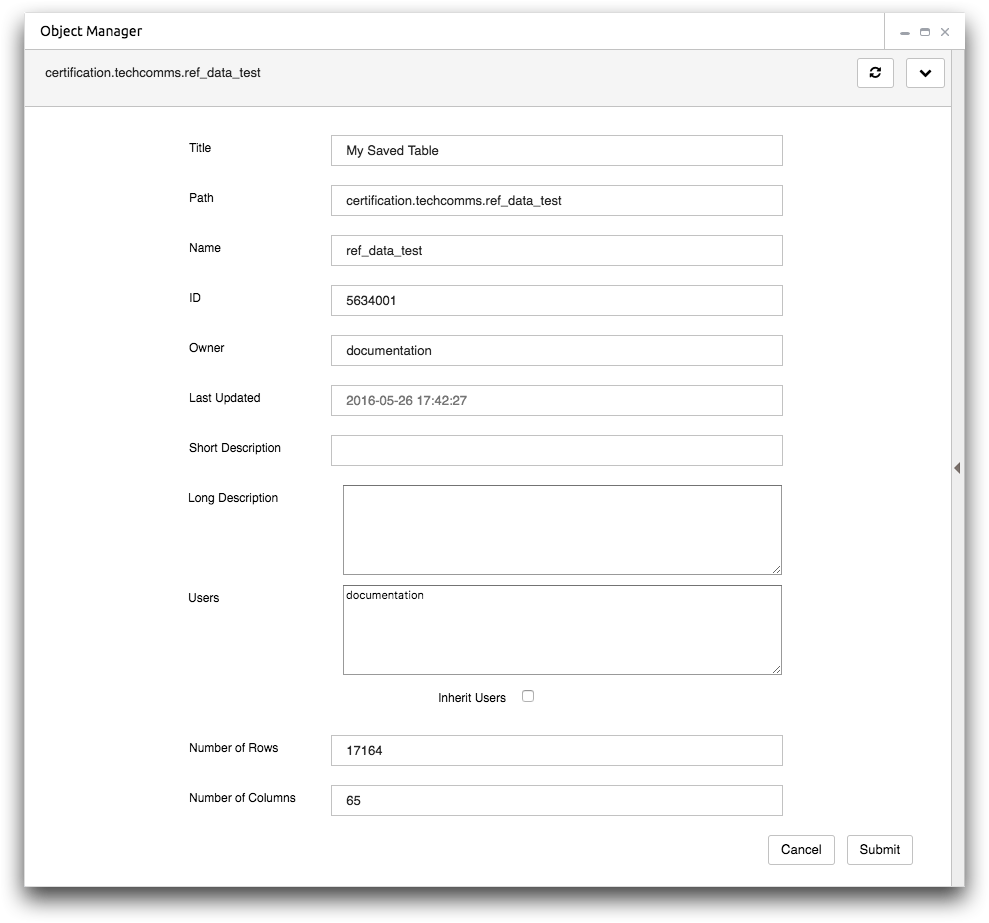The height and width of the screenshot is (923, 989).
Task: Expand the right side panel arrow
Action: point(957,468)
